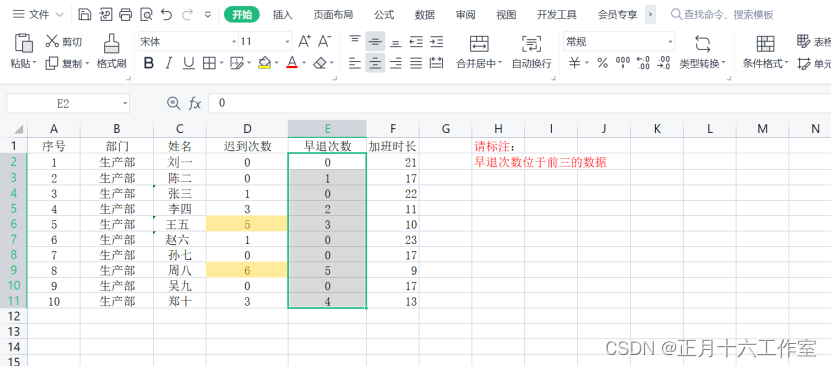Expand the font color dropdown arrow
831x367 pixels.
(x=304, y=64)
